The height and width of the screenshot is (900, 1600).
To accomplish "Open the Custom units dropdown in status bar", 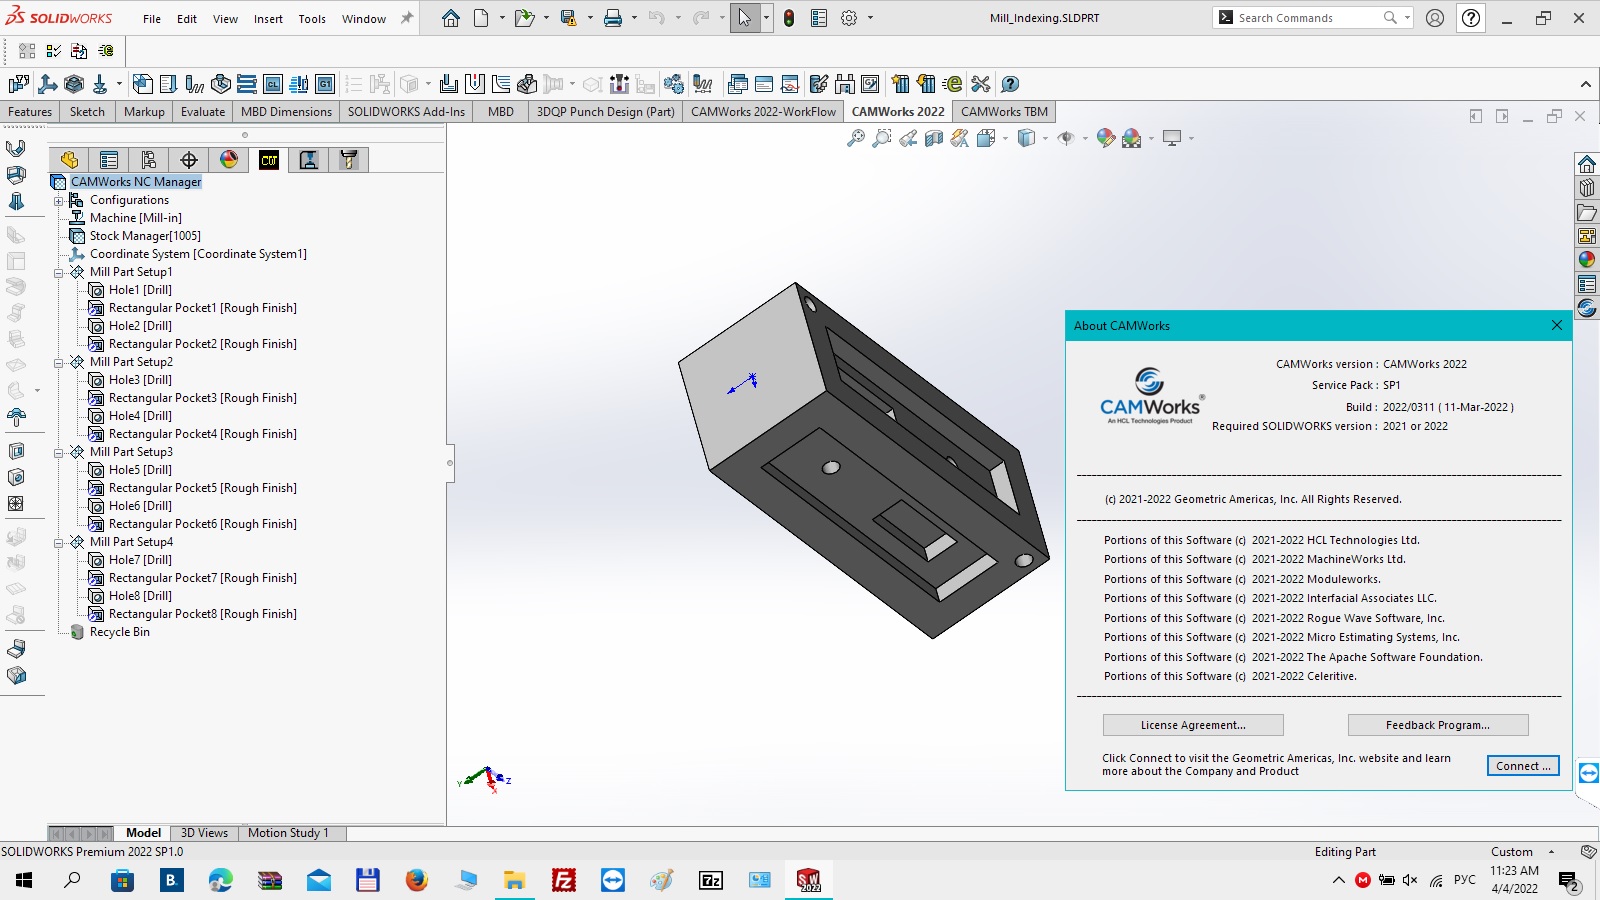I will pos(1551,852).
